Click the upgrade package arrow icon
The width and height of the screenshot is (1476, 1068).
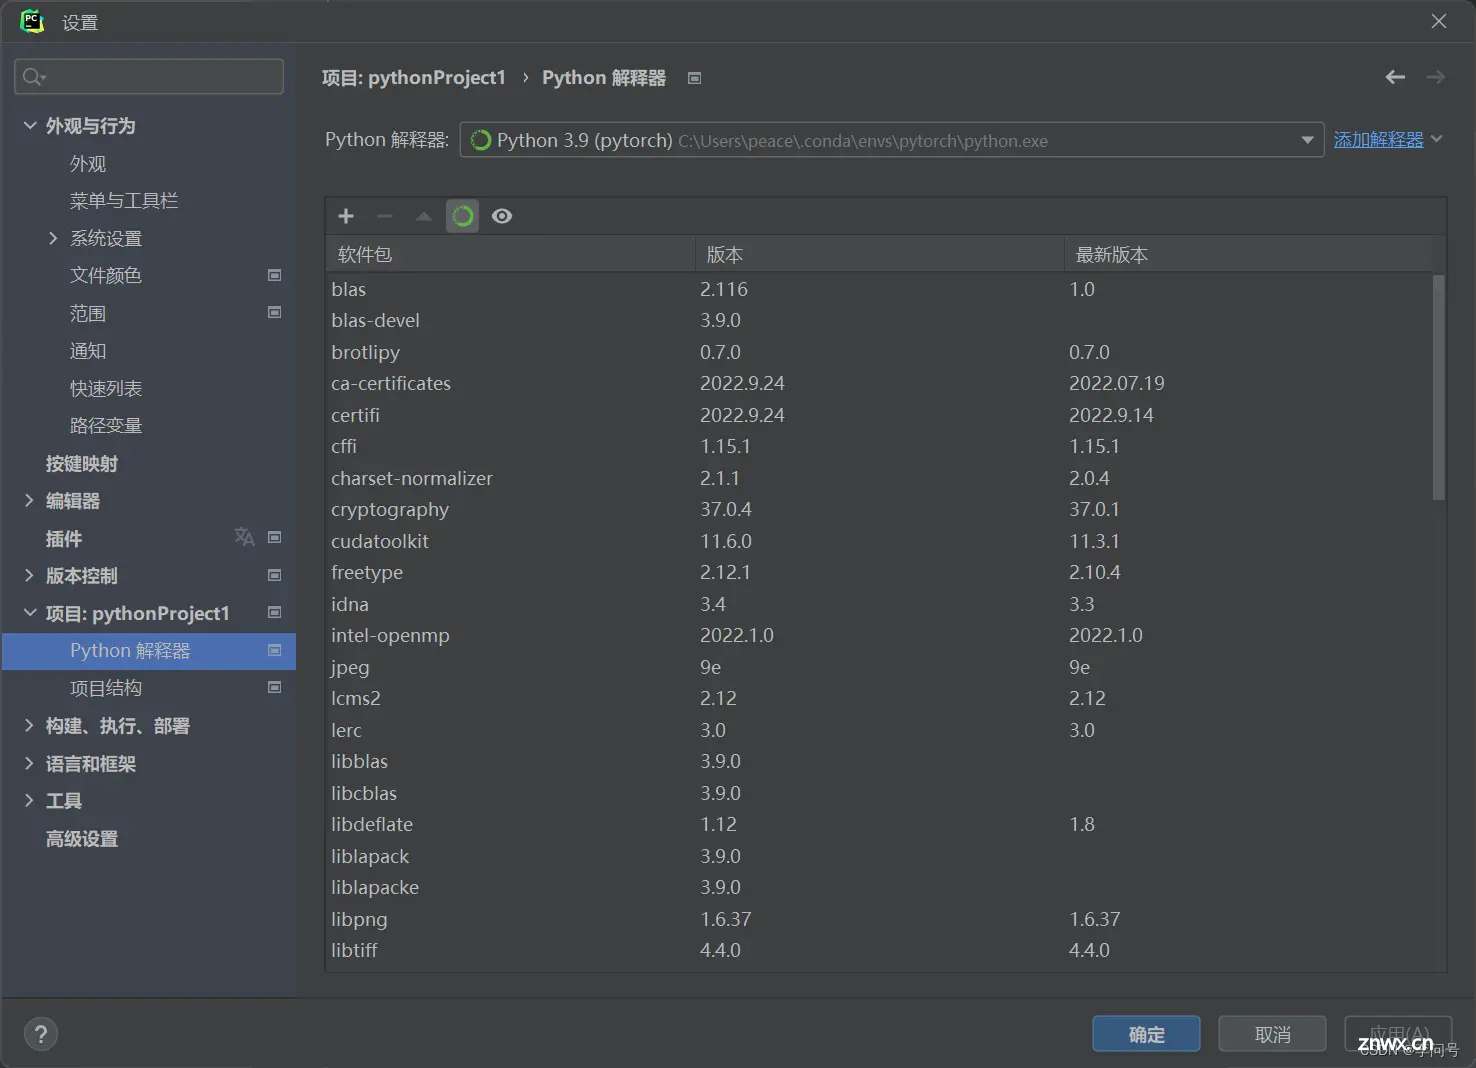click(424, 216)
